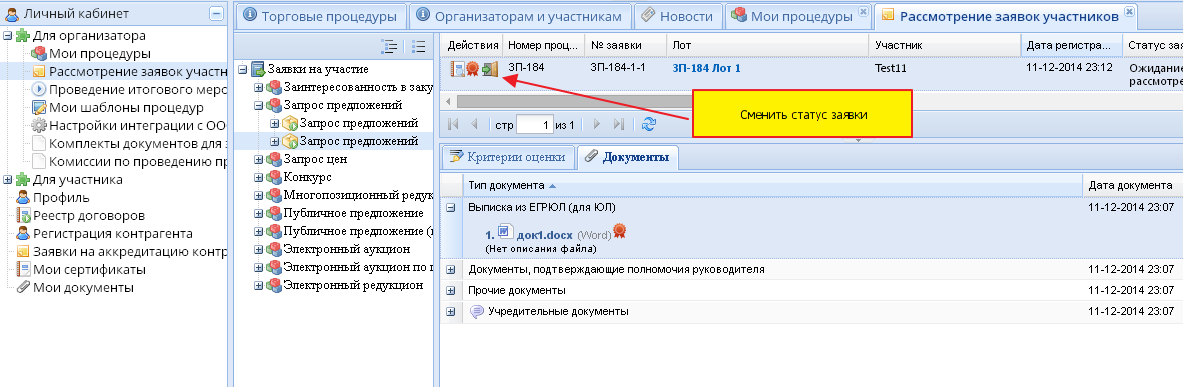This screenshot has height=387, width=1183.
Task: Open the Новости tab
Action: [x=678, y=16]
